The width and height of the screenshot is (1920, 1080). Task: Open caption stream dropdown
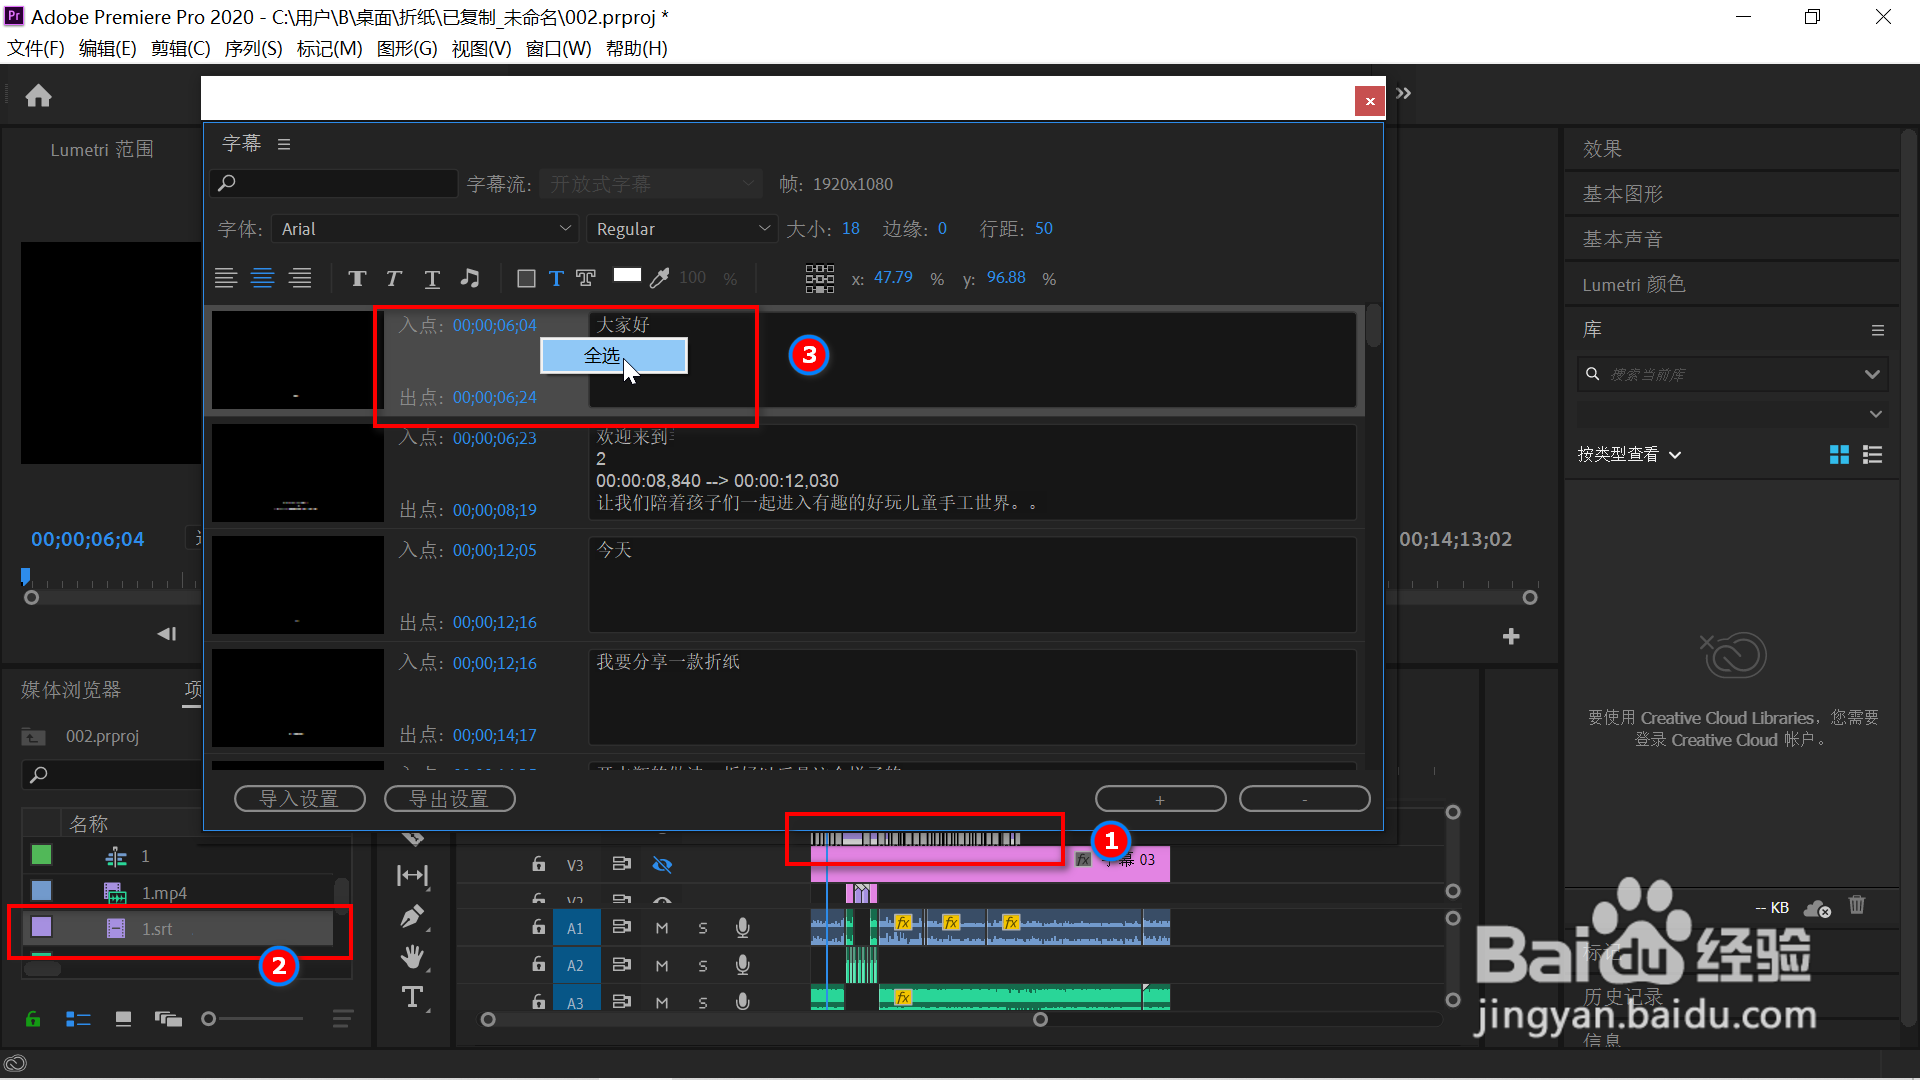(651, 184)
